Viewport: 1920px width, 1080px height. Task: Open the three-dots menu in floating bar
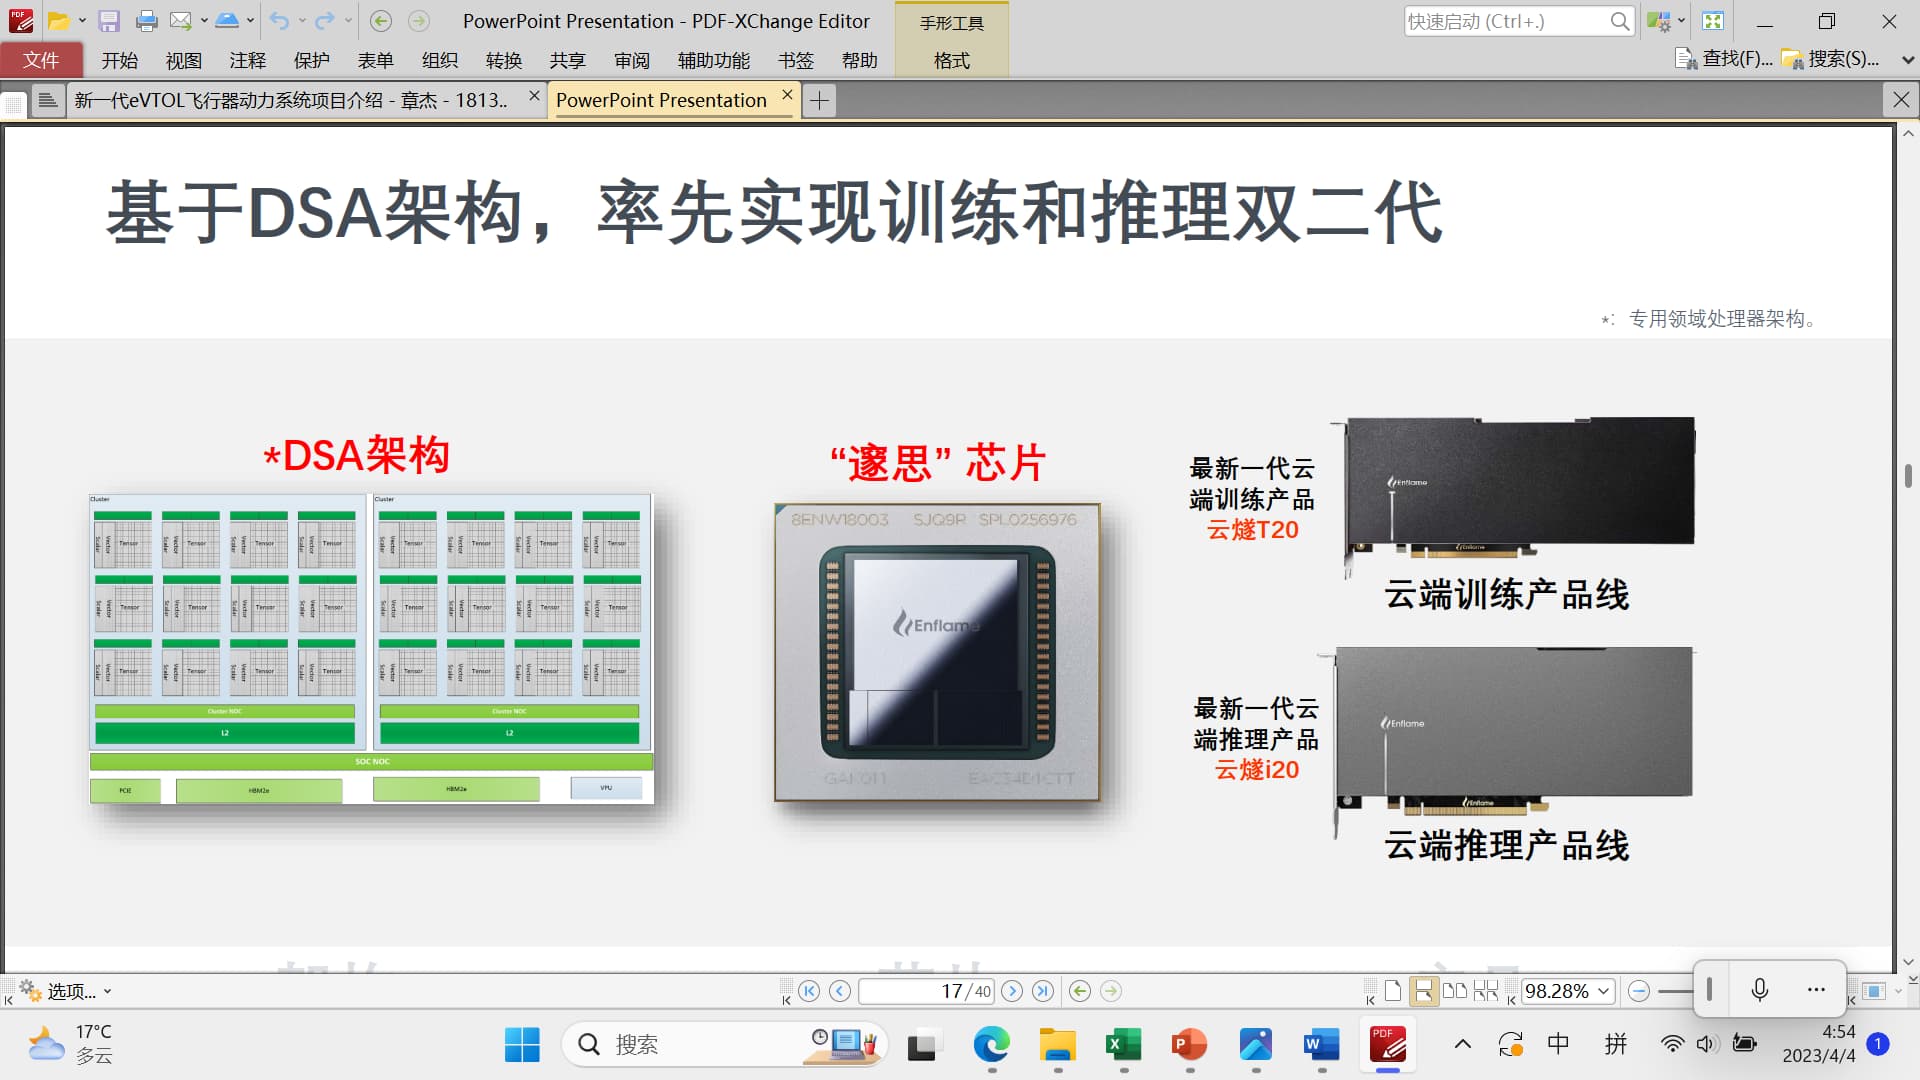coord(1816,990)
